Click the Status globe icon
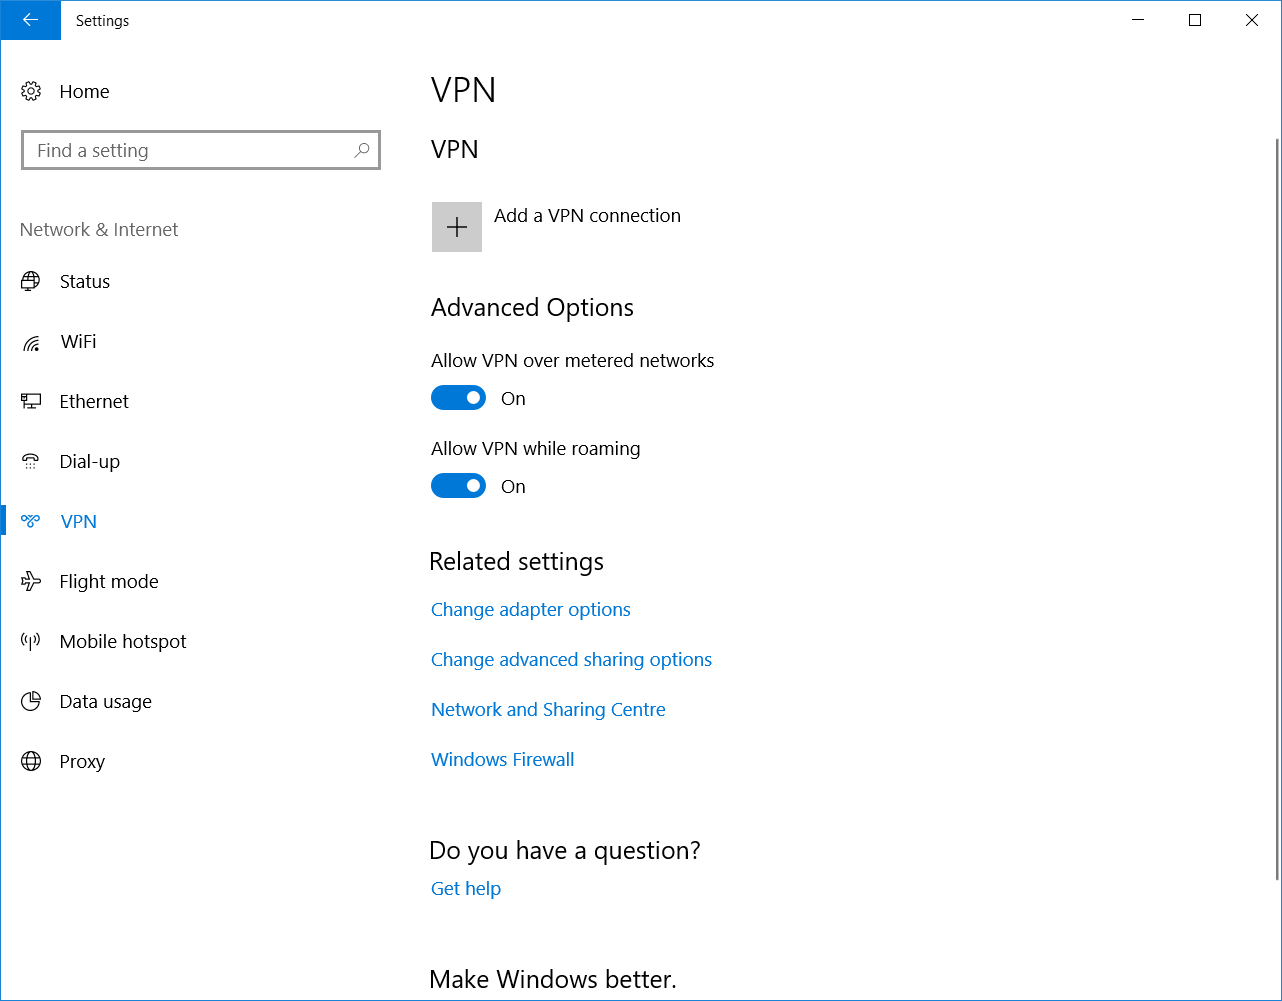The image size is (1282, 1001). click(31, 281)
